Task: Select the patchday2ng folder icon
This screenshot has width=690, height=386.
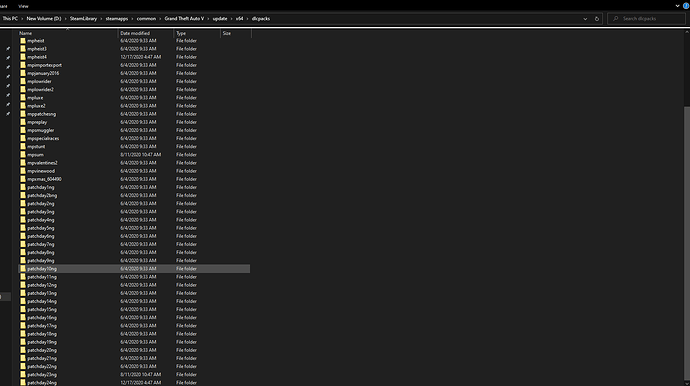Action: coord(23,203)
